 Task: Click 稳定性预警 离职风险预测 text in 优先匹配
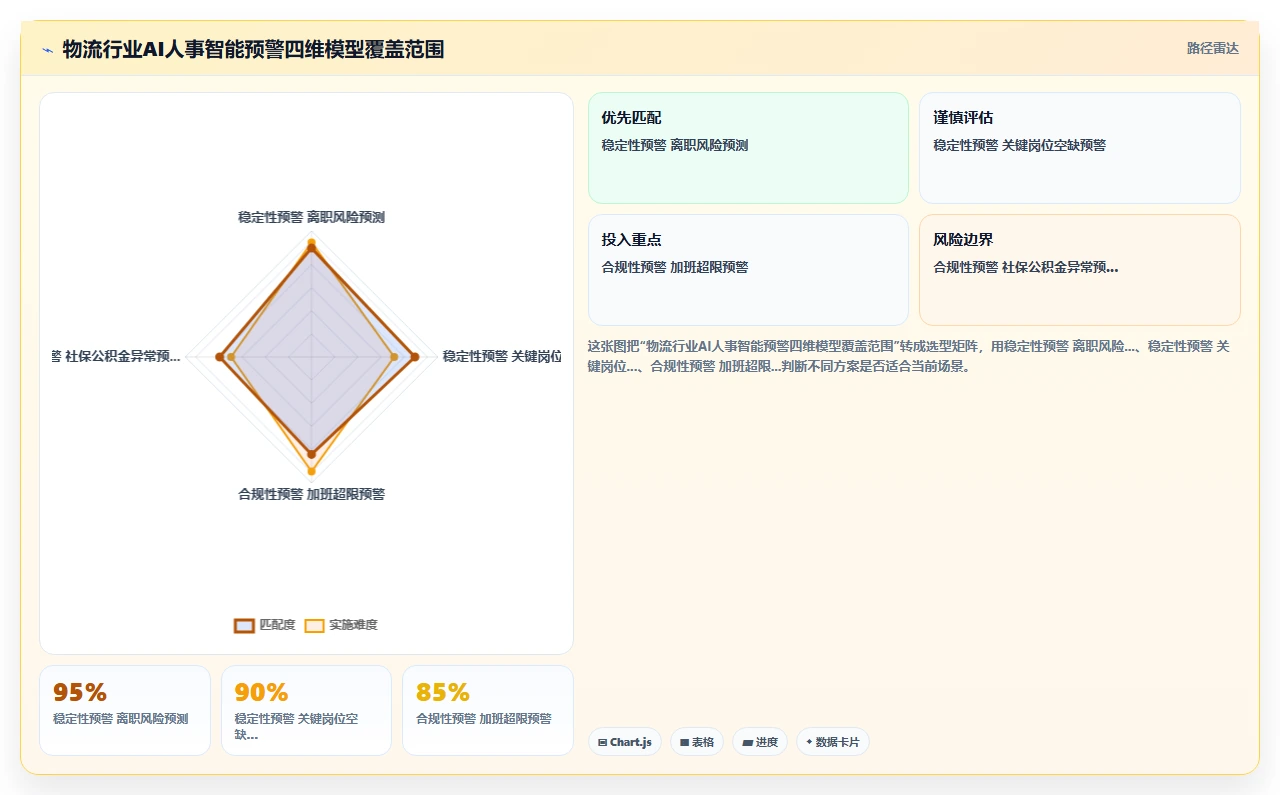675,145
